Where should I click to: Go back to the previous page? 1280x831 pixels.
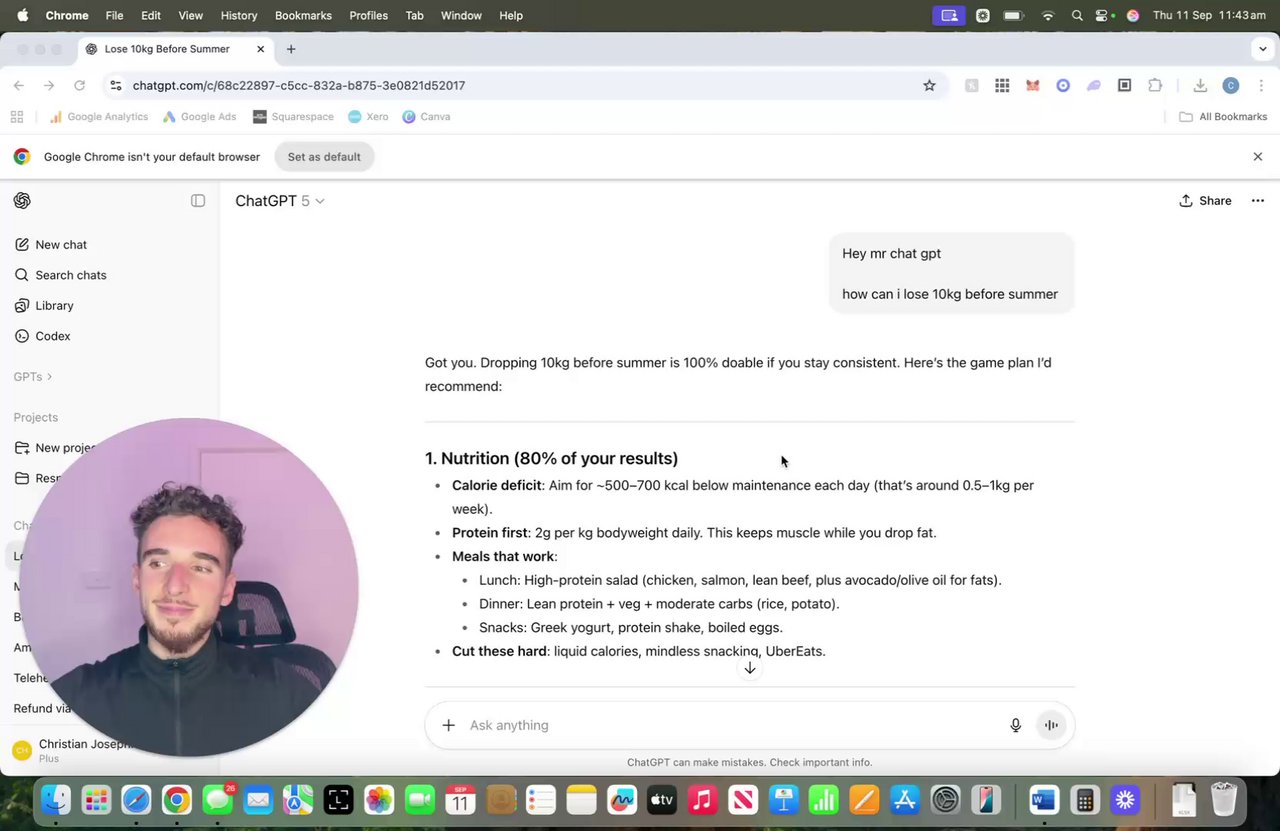coord(19,86)
